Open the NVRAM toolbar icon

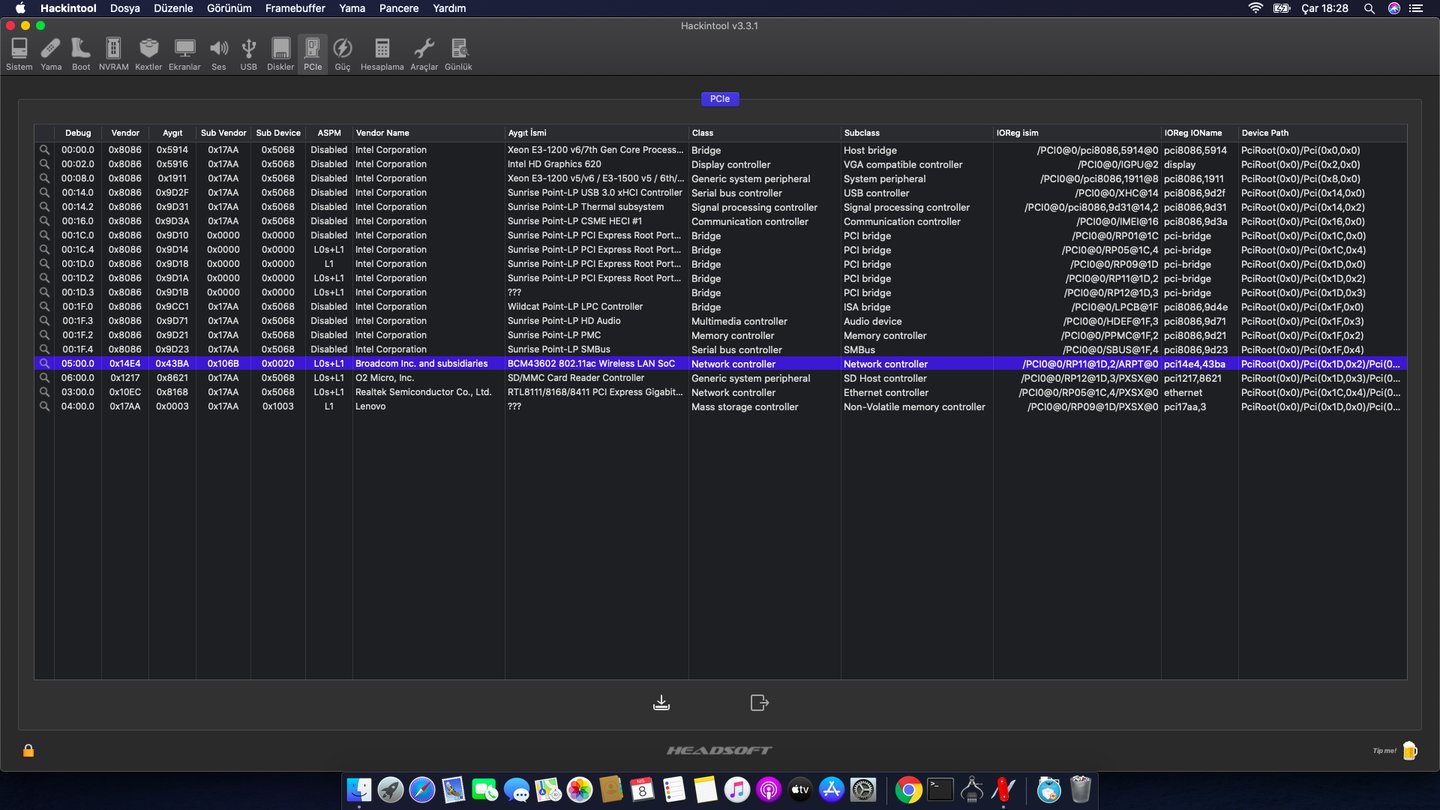click(x=113, y=54)
